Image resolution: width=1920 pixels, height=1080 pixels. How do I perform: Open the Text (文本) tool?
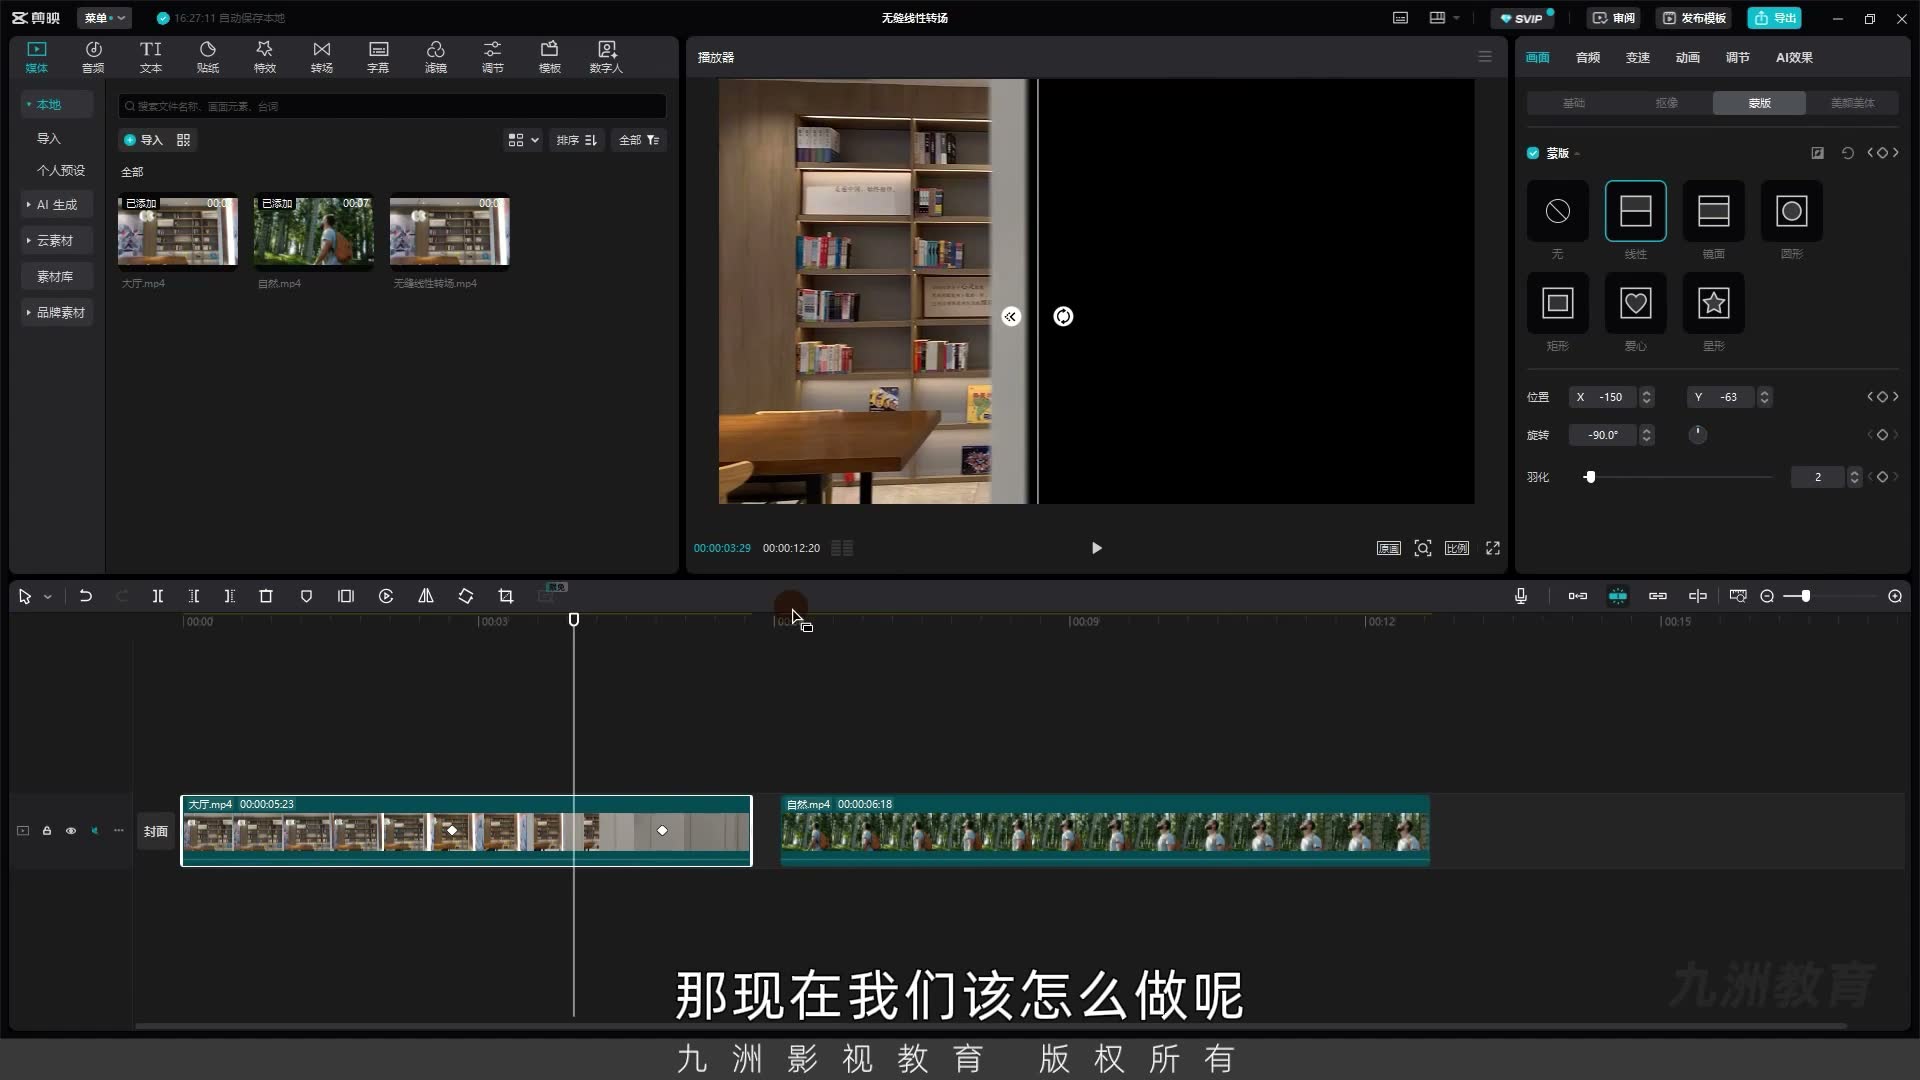(x=150, y=57)
